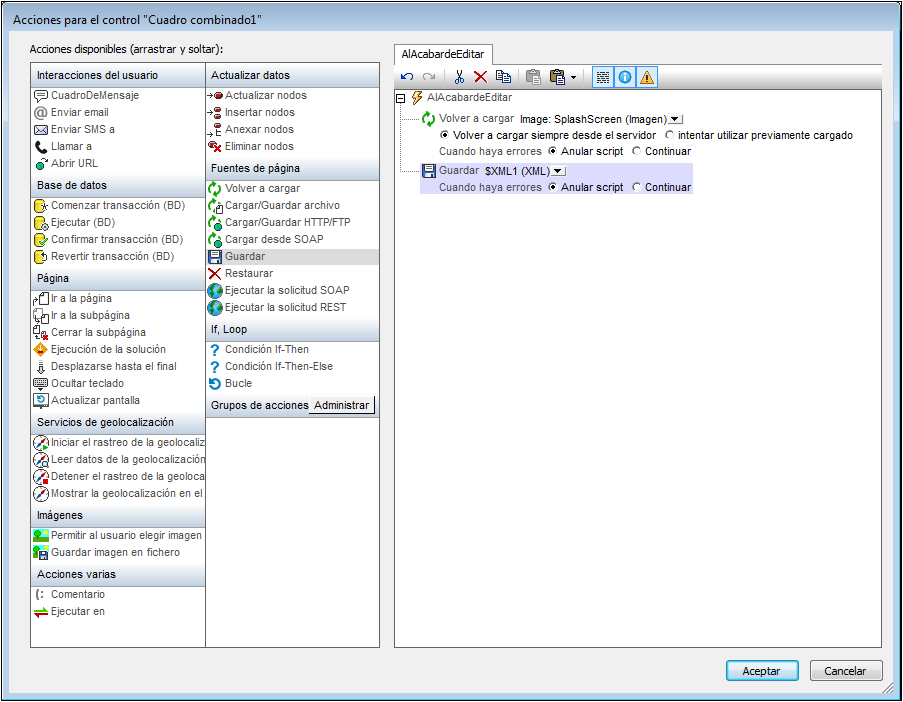Select Ejecutar la solicitud REST action
Screen dimensions: 903x702
[x=278, y=308]
